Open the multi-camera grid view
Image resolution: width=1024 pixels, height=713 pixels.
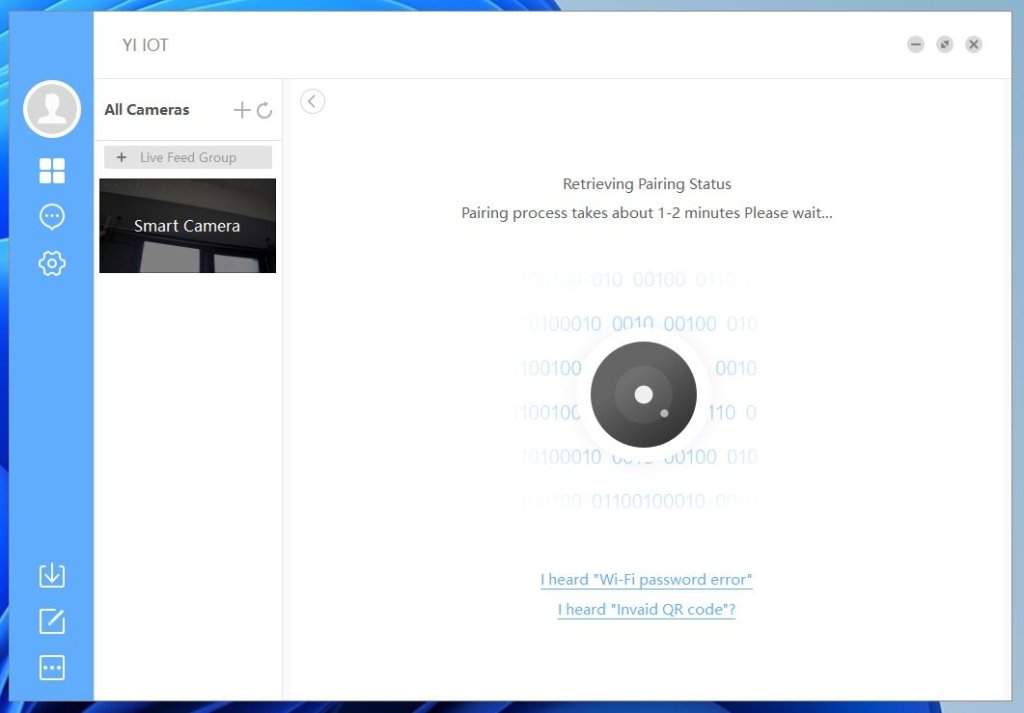pos(52,171)
